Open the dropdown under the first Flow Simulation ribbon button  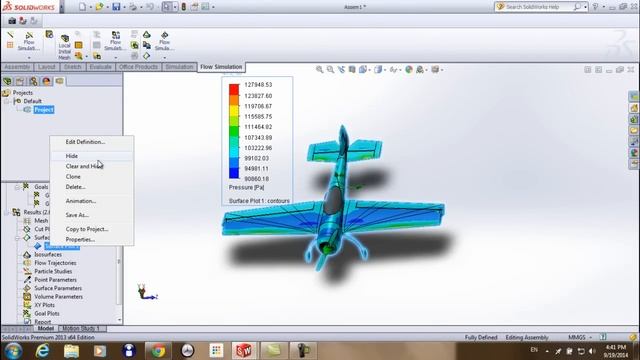(29, 57)
